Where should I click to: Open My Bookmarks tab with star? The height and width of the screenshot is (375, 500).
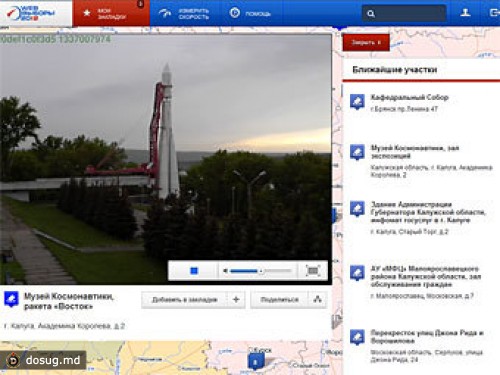point(112,13)
